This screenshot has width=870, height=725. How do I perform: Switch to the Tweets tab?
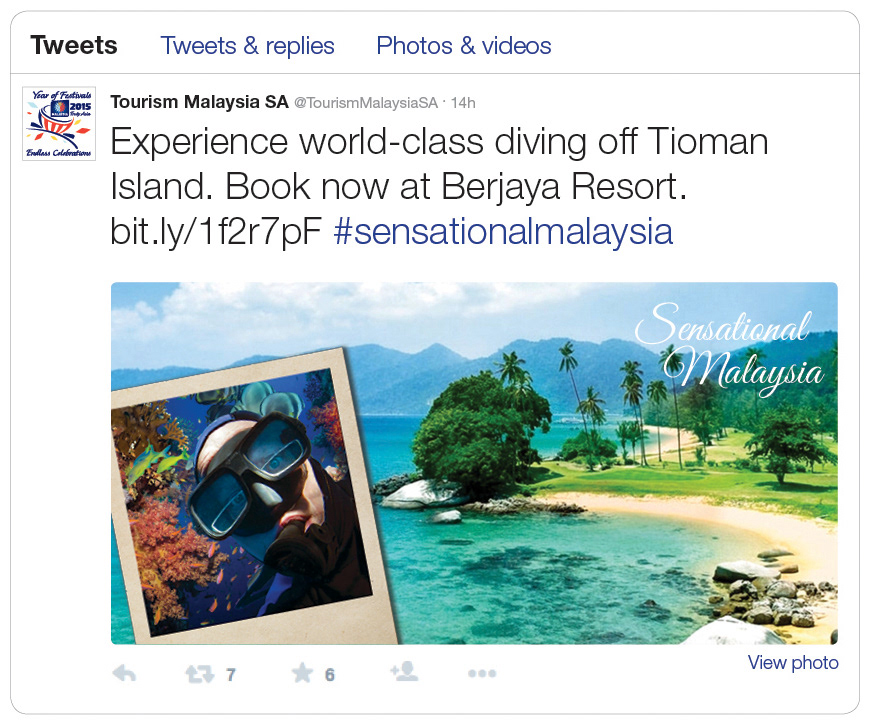click(74, 45)
